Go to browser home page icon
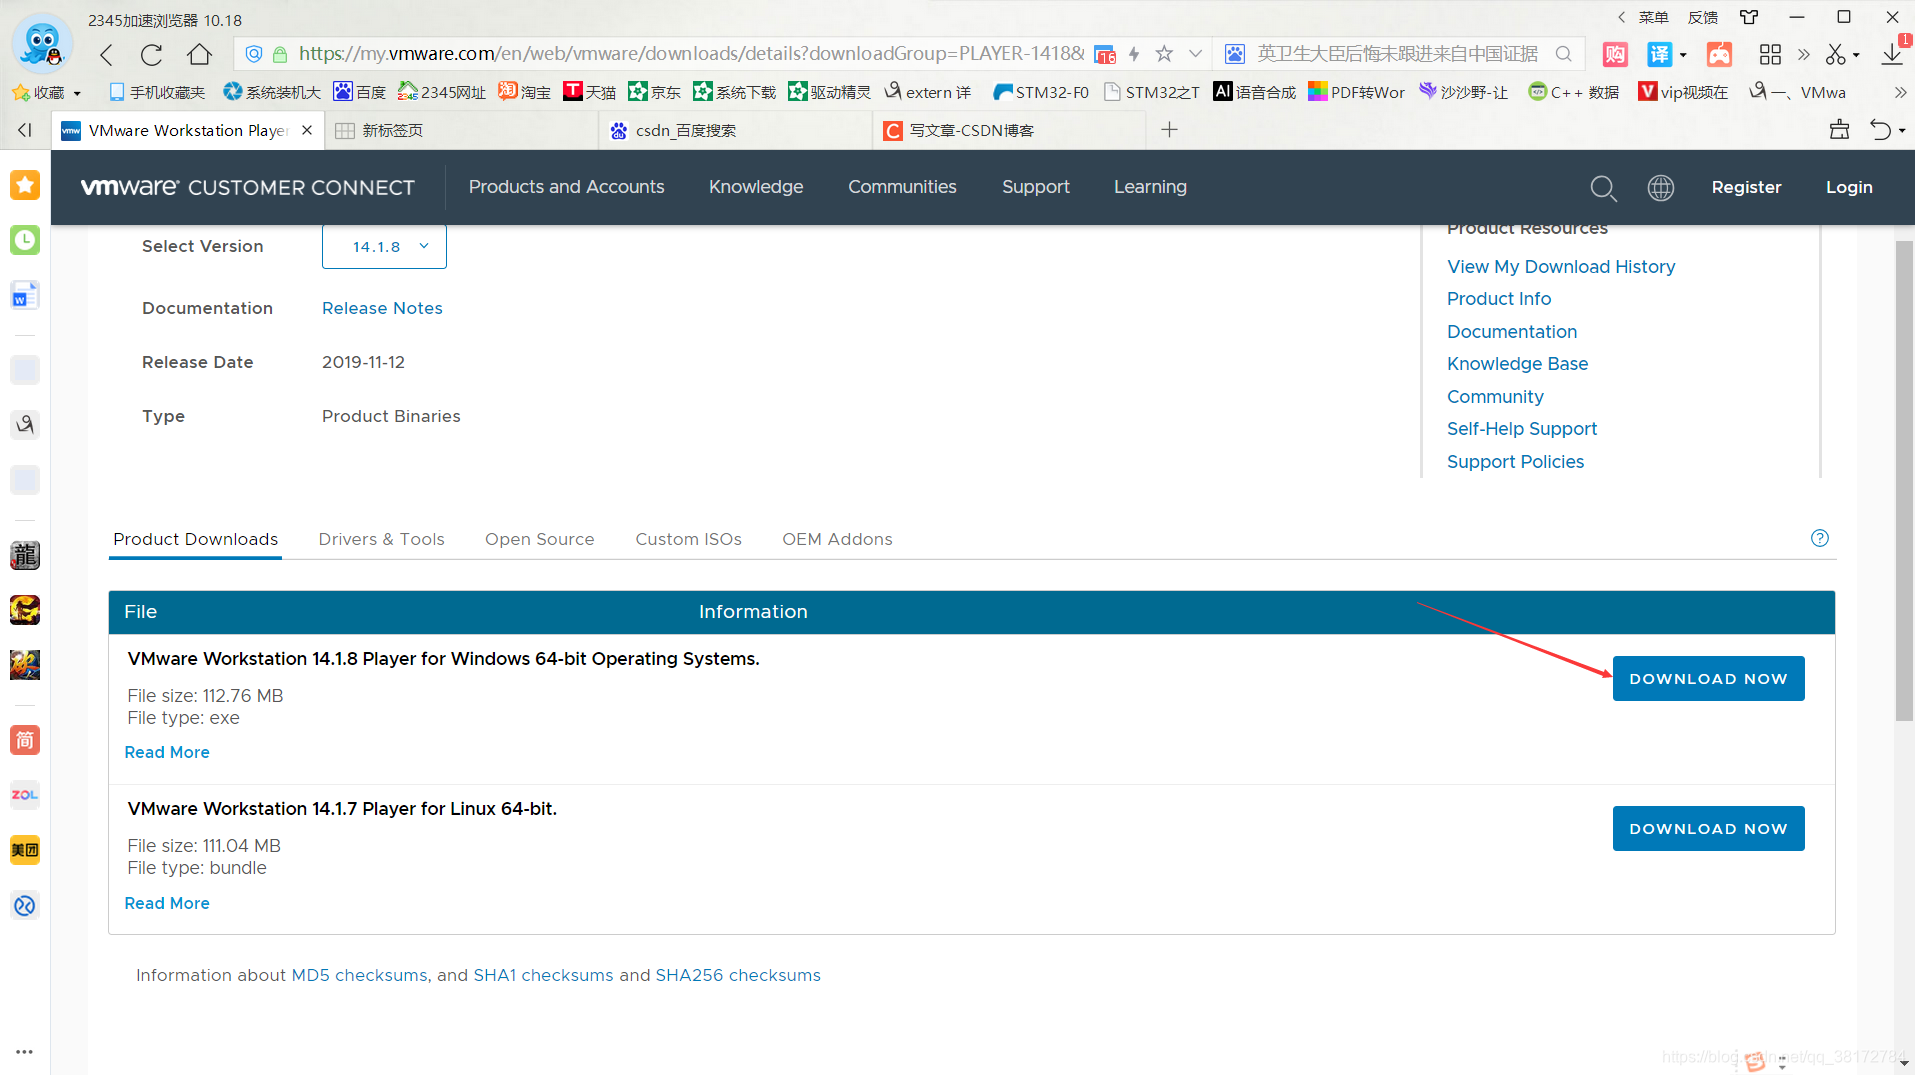Viewport: 1915px width, 1075px height. pos(199,54)
